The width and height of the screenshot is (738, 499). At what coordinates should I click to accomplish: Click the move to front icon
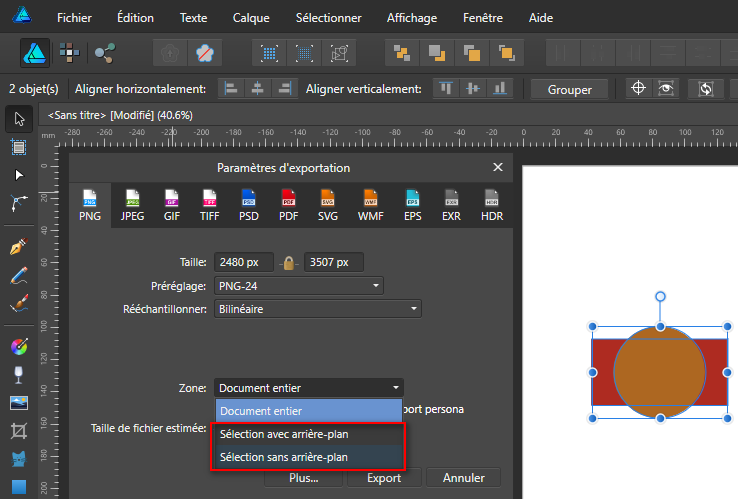click(x=506, y=53)
